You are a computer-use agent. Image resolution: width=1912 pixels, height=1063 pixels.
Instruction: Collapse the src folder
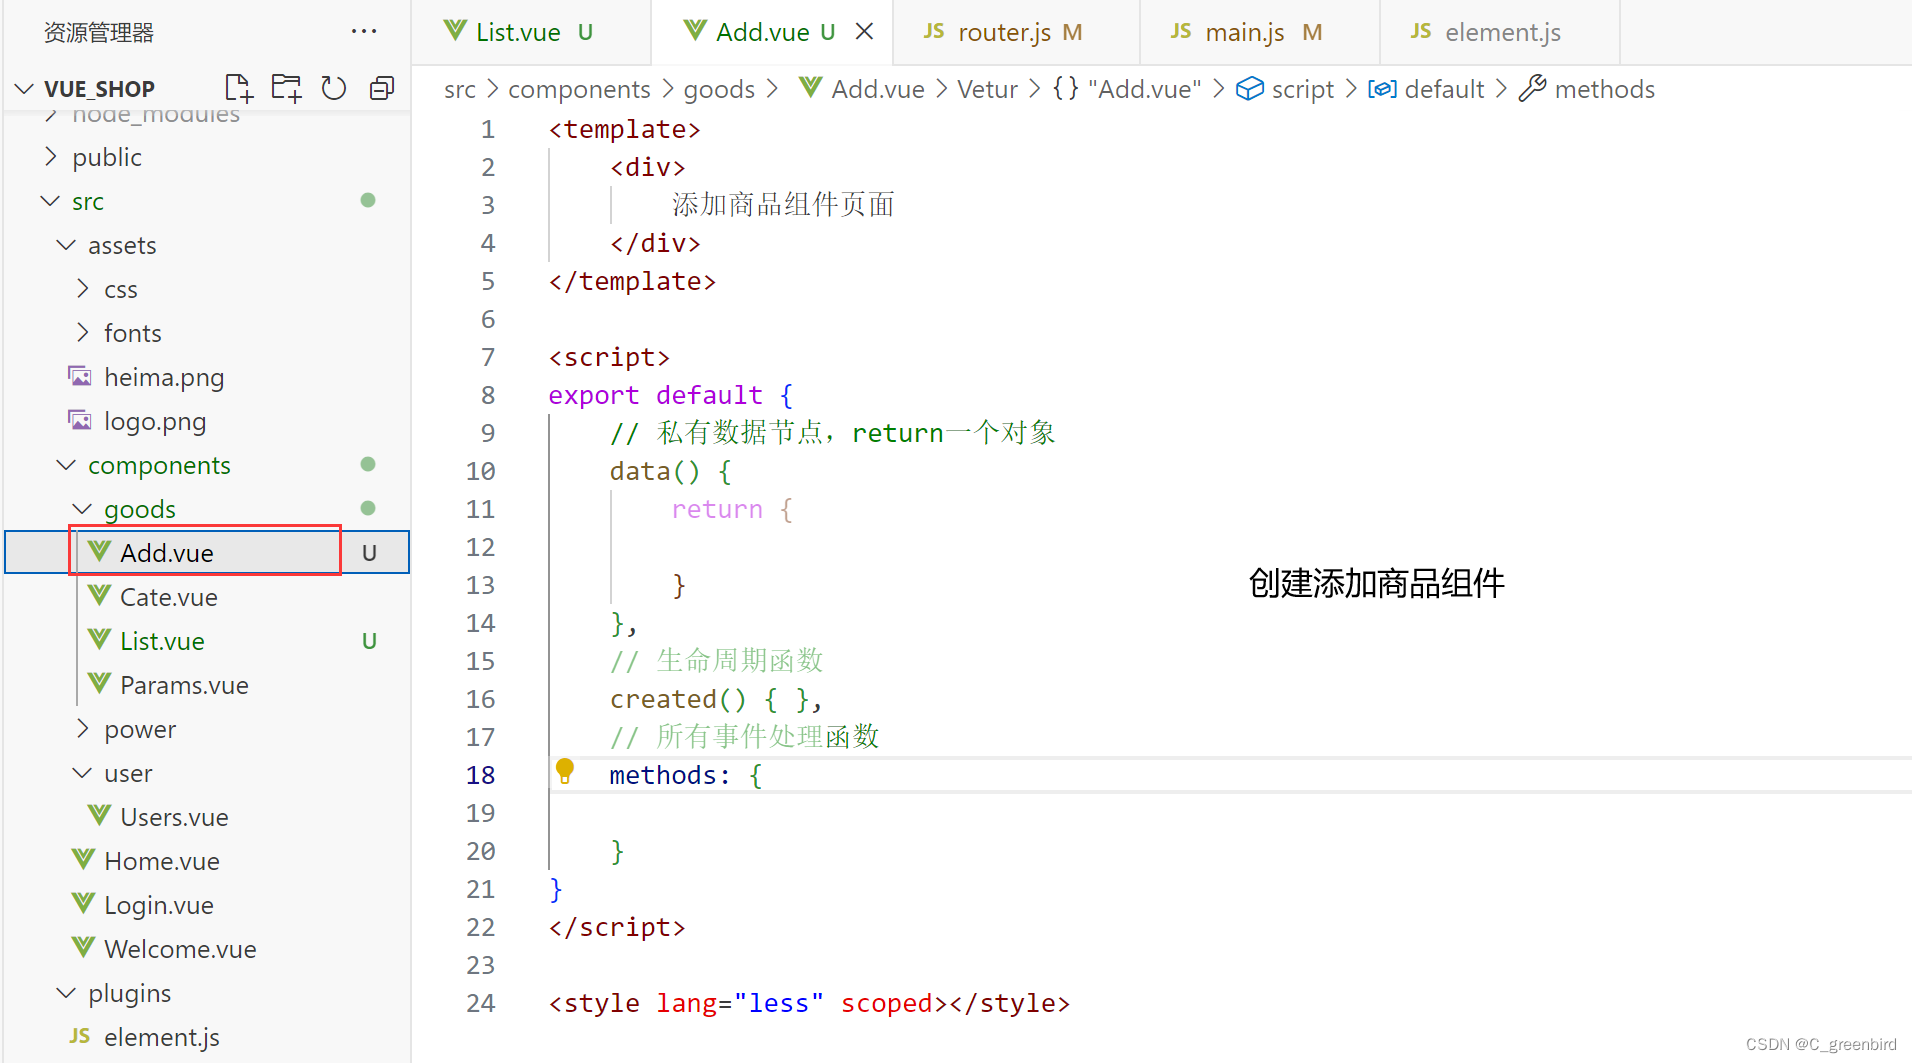point(50,201)
